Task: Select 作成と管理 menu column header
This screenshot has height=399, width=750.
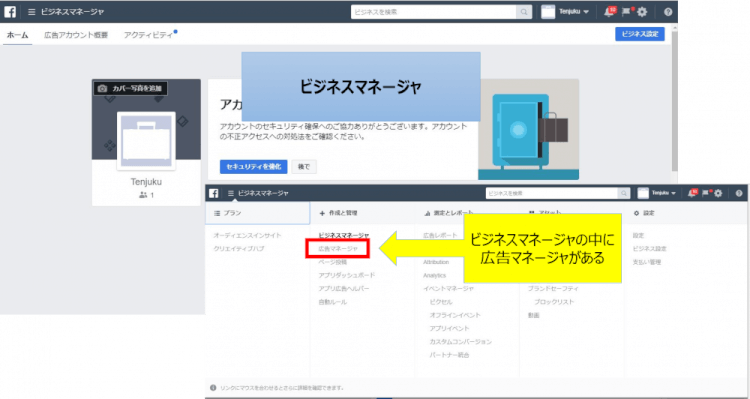Action: click(362, 213)
